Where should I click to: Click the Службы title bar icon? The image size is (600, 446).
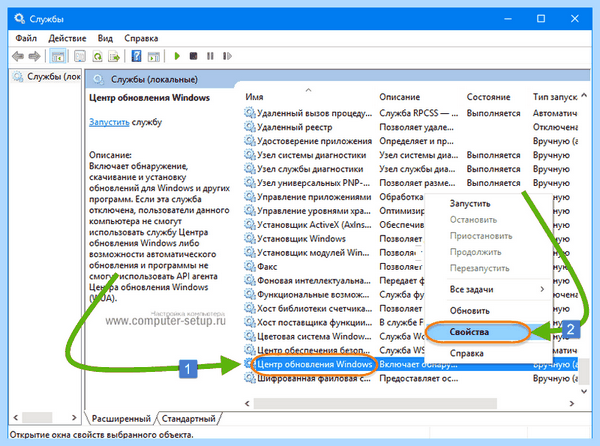[20, 18]
